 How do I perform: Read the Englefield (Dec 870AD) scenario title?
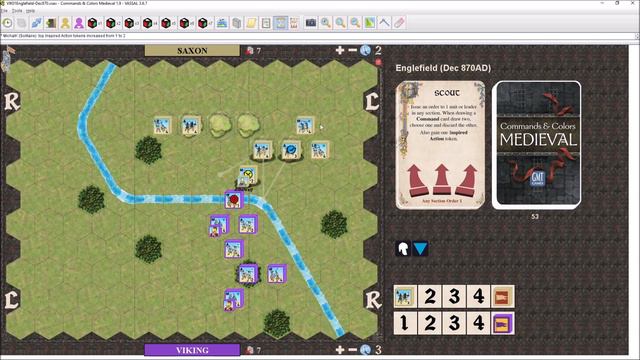pyautogui.click(x=443, y=68)
